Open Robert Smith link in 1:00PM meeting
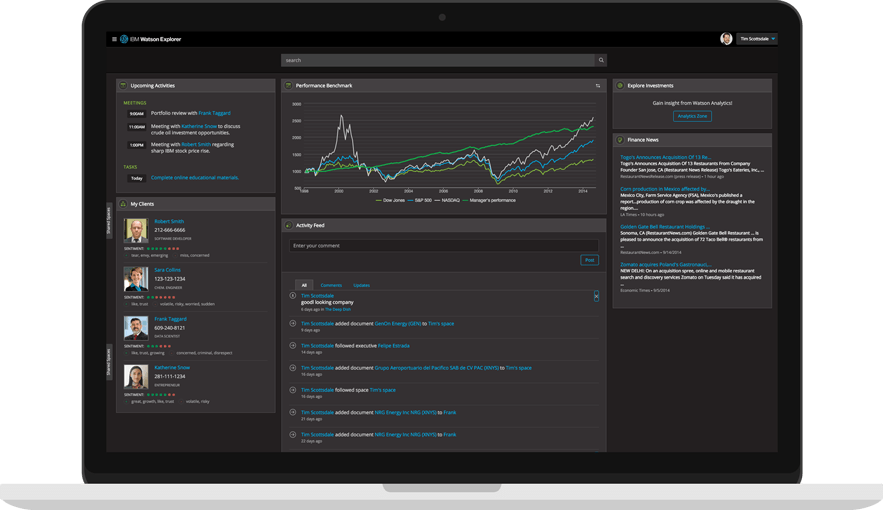The width and height of the screenshot is (883, 510). [x=196, y=145]
